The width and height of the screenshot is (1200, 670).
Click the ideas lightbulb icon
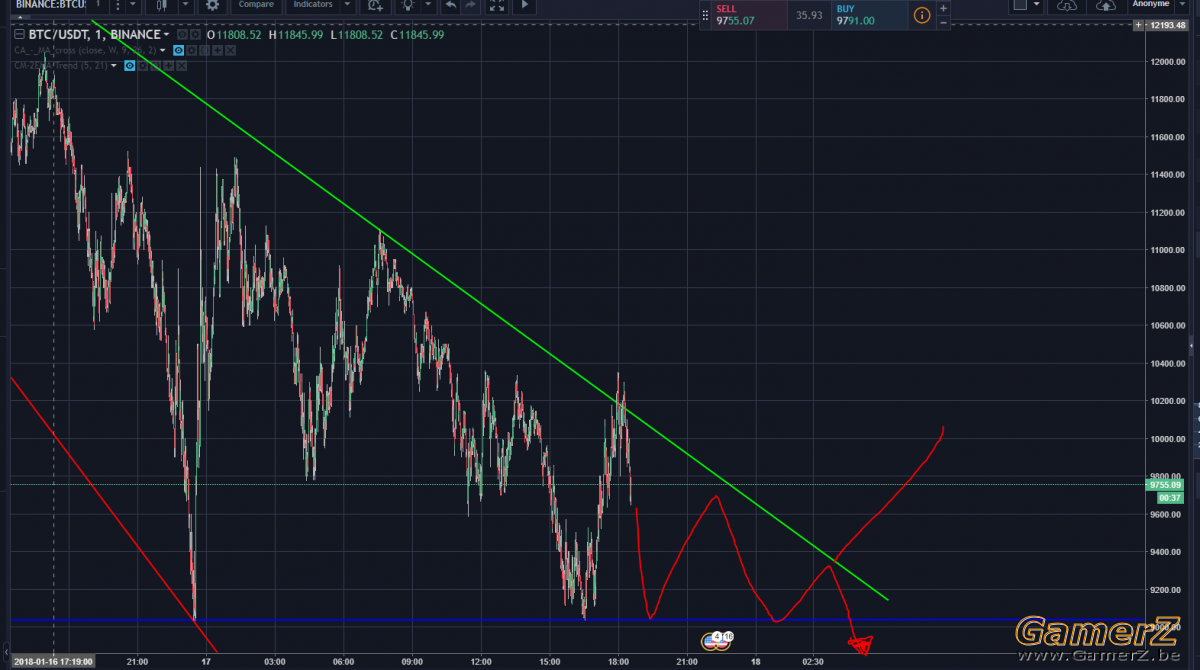408,5
